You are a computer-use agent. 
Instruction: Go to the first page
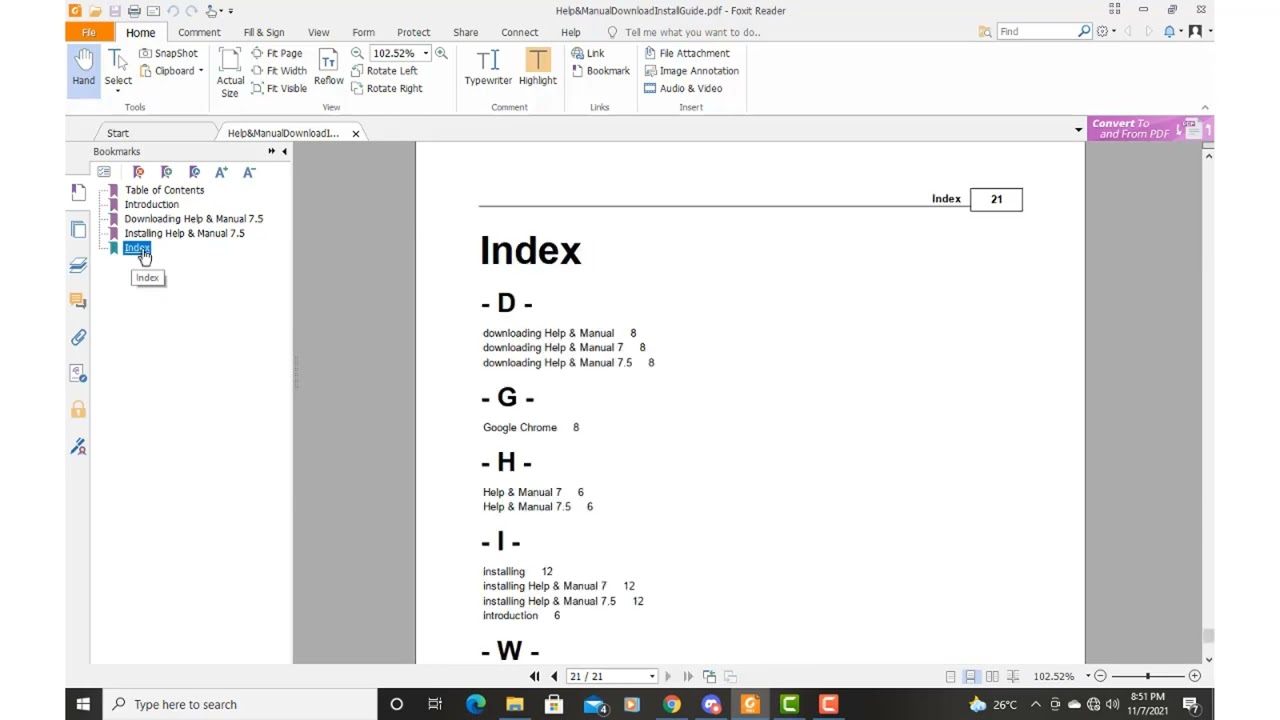tap(534, 676)
